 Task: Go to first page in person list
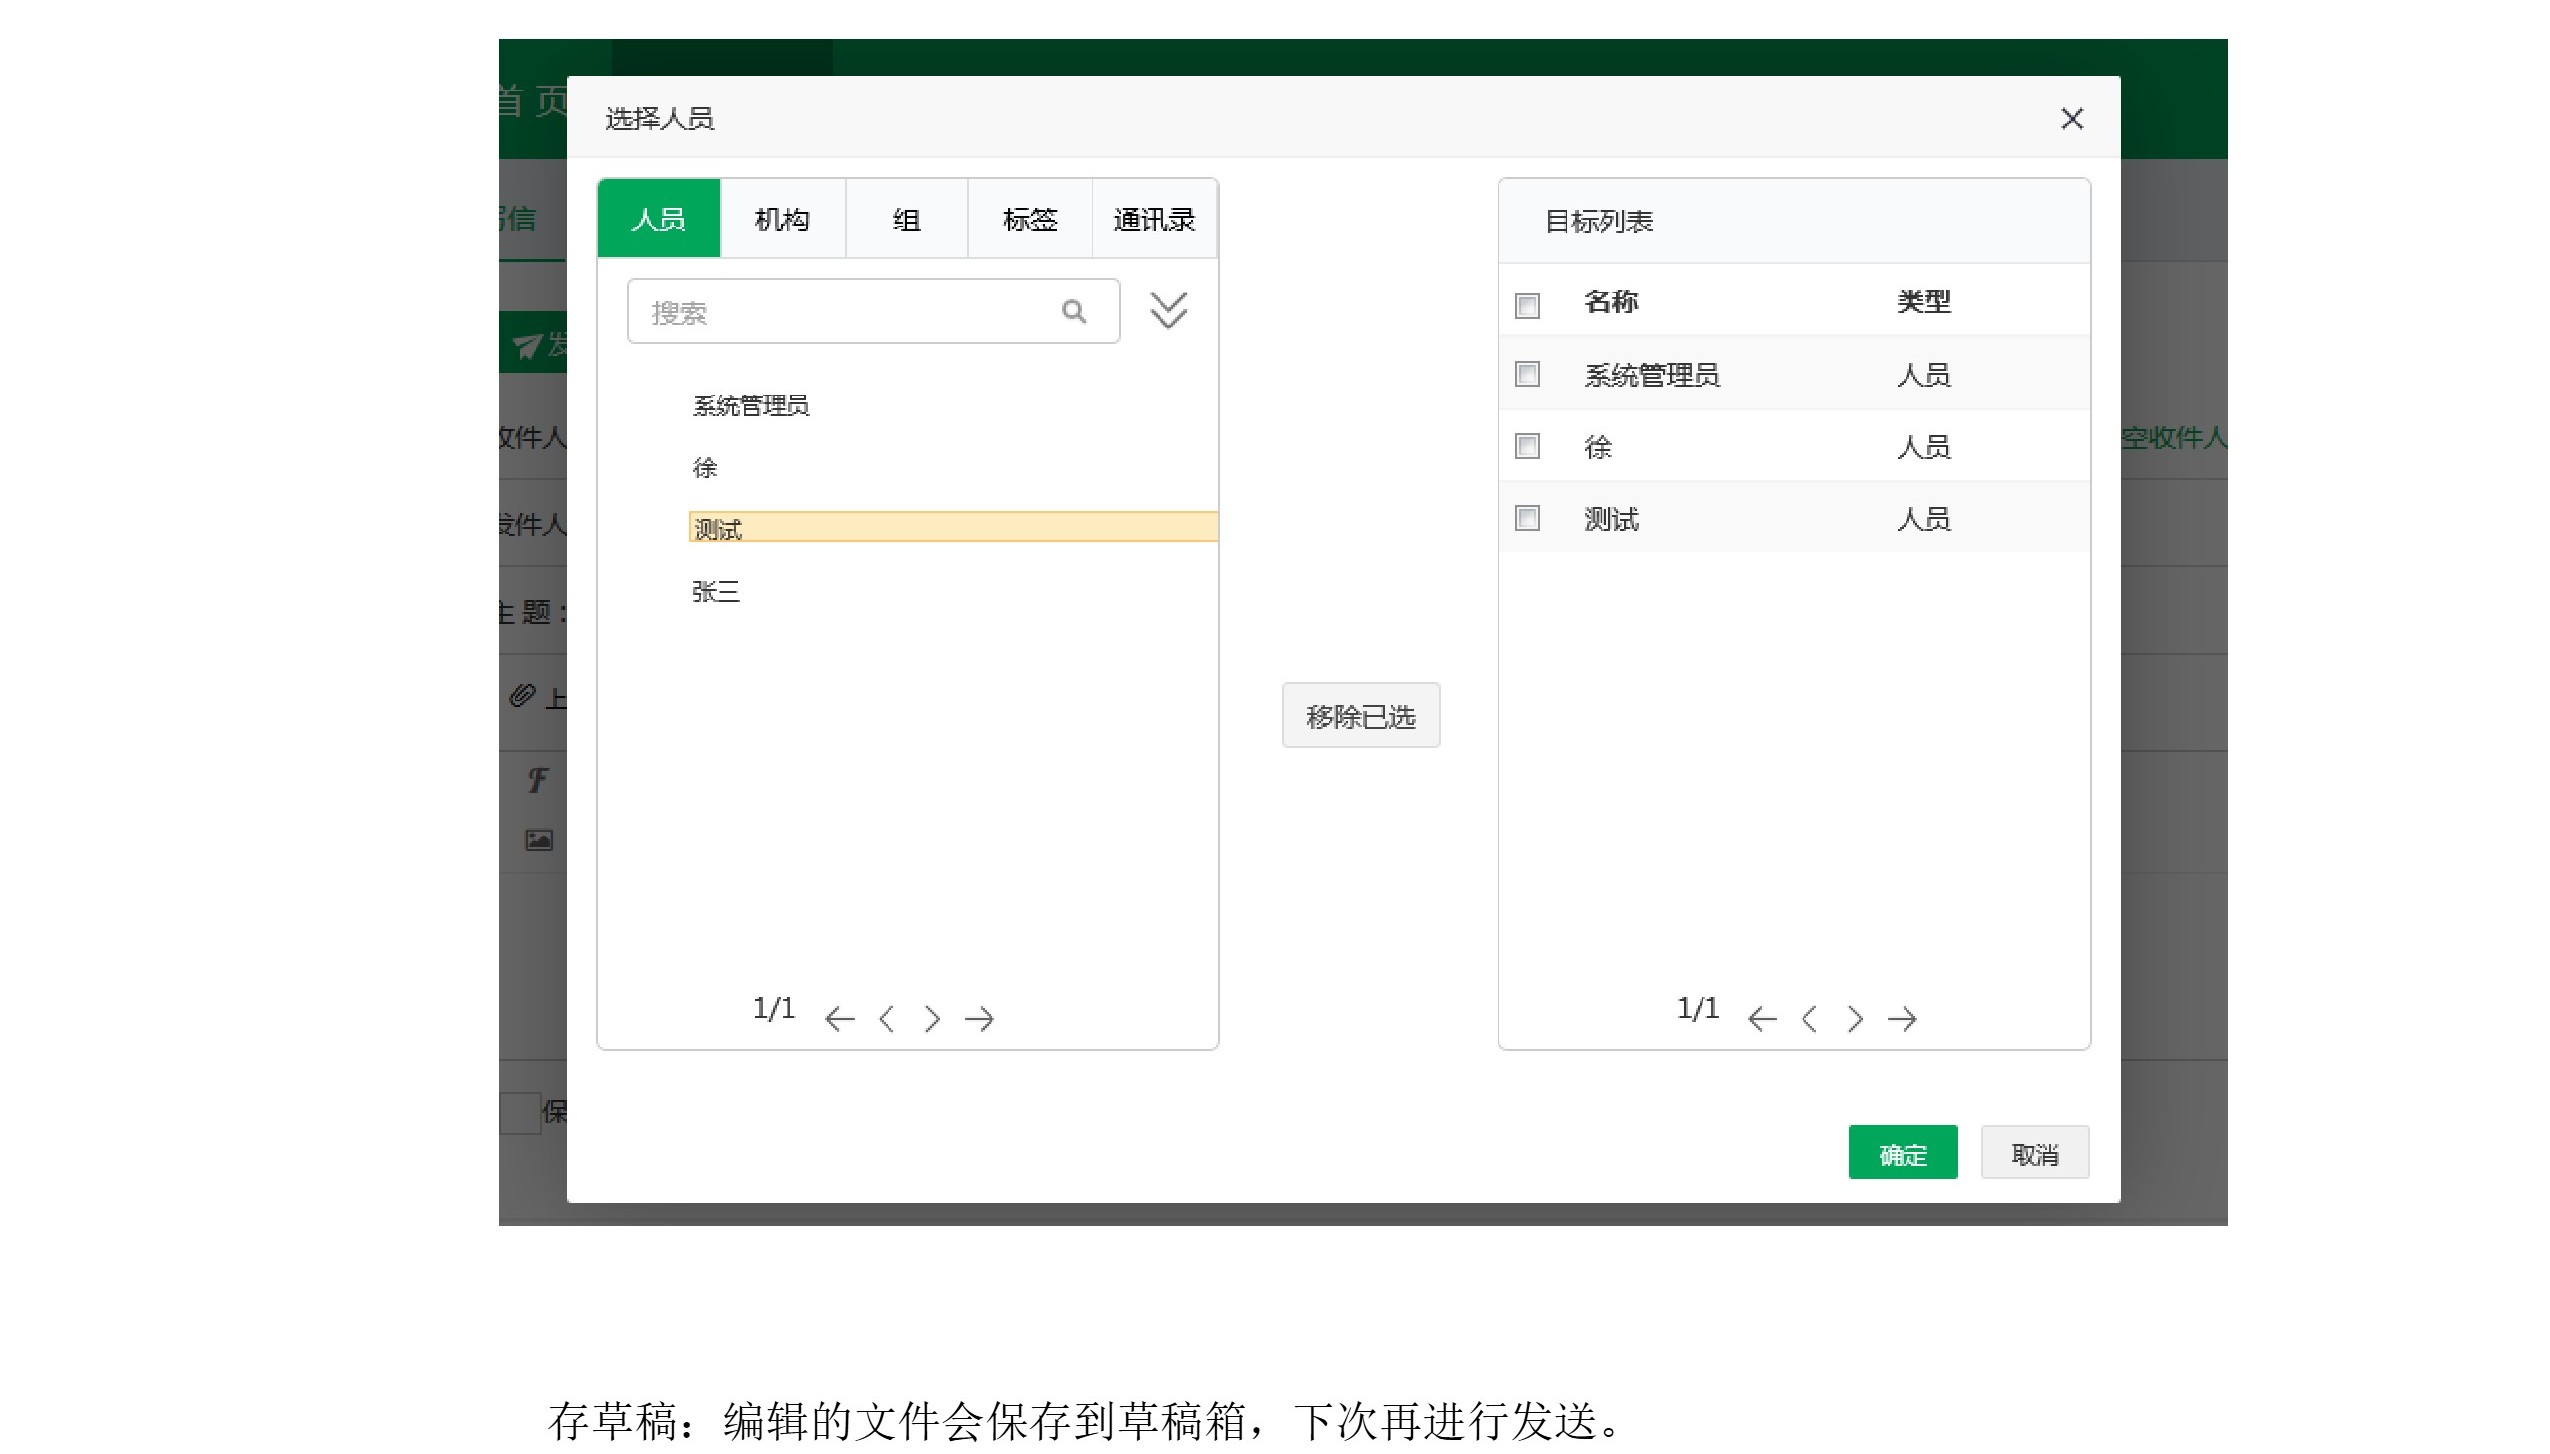coord(839,1019)
